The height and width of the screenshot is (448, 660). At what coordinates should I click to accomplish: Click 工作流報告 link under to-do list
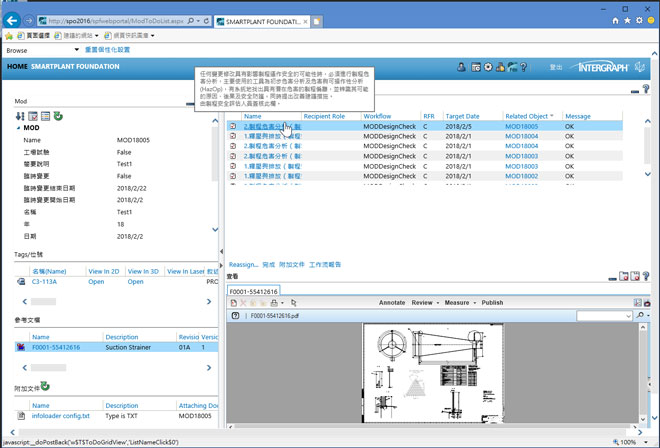pos(325,264)
